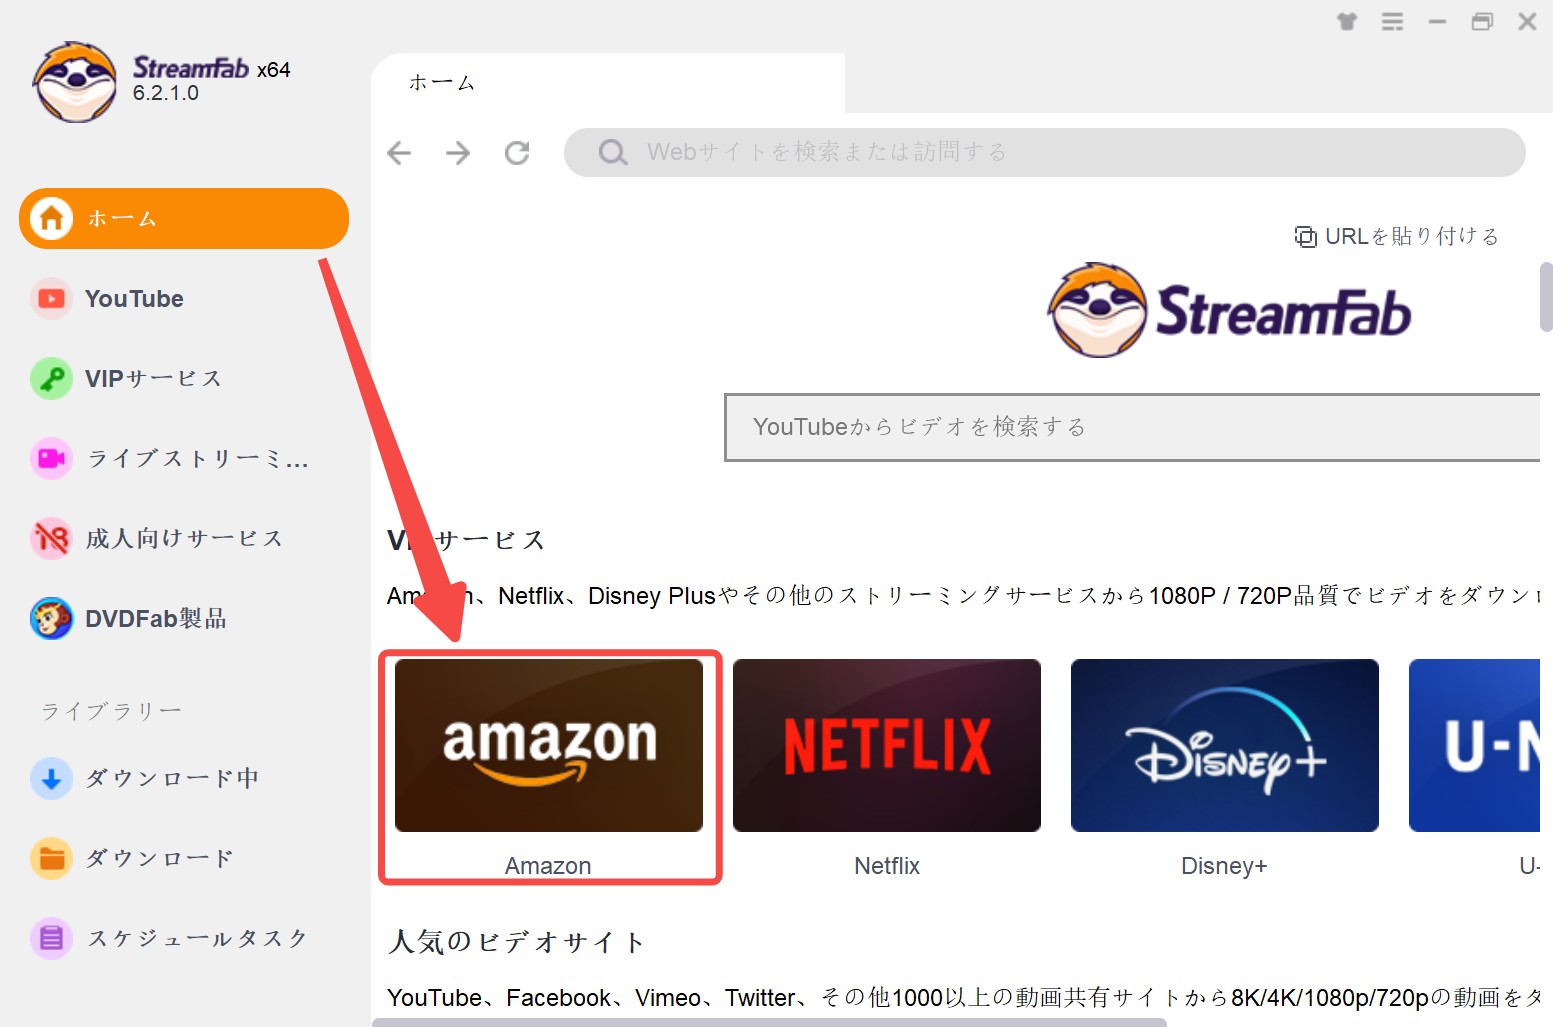Click the vertical scrollbar thumb
The image size is (1553, 1027).
[x=1546, y=296]
